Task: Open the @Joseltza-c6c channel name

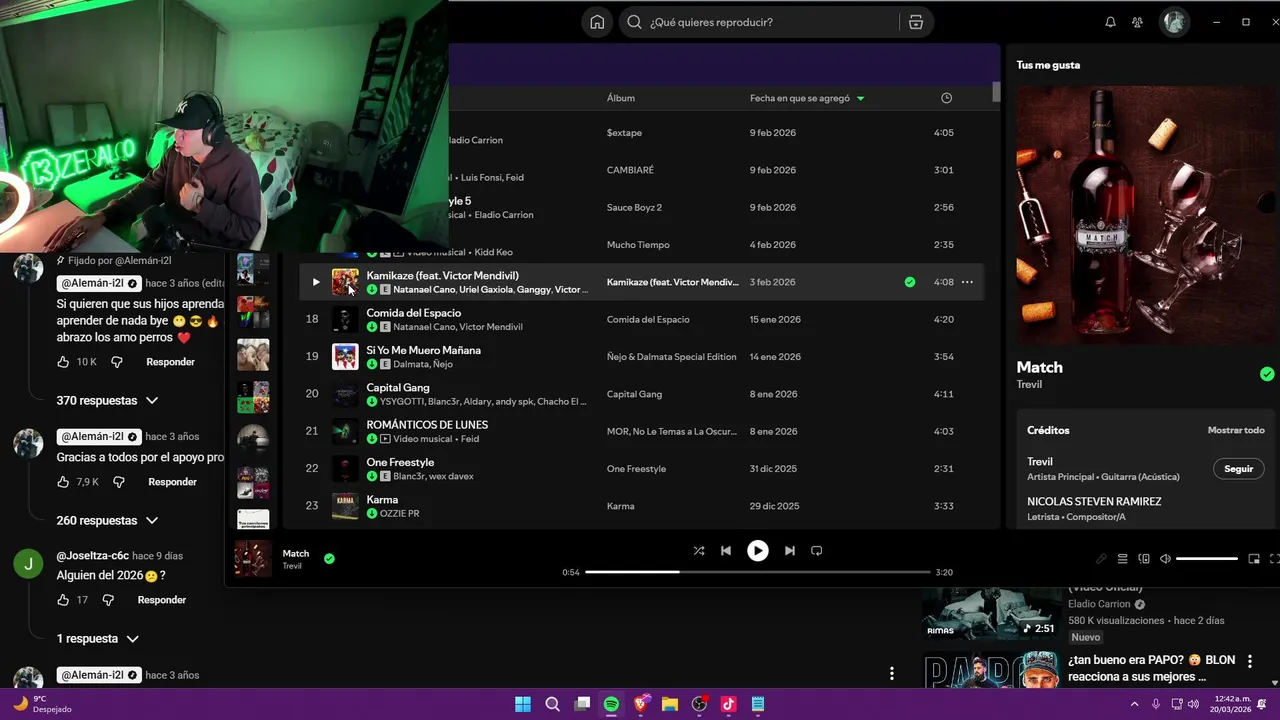Action: click(92, 556)
